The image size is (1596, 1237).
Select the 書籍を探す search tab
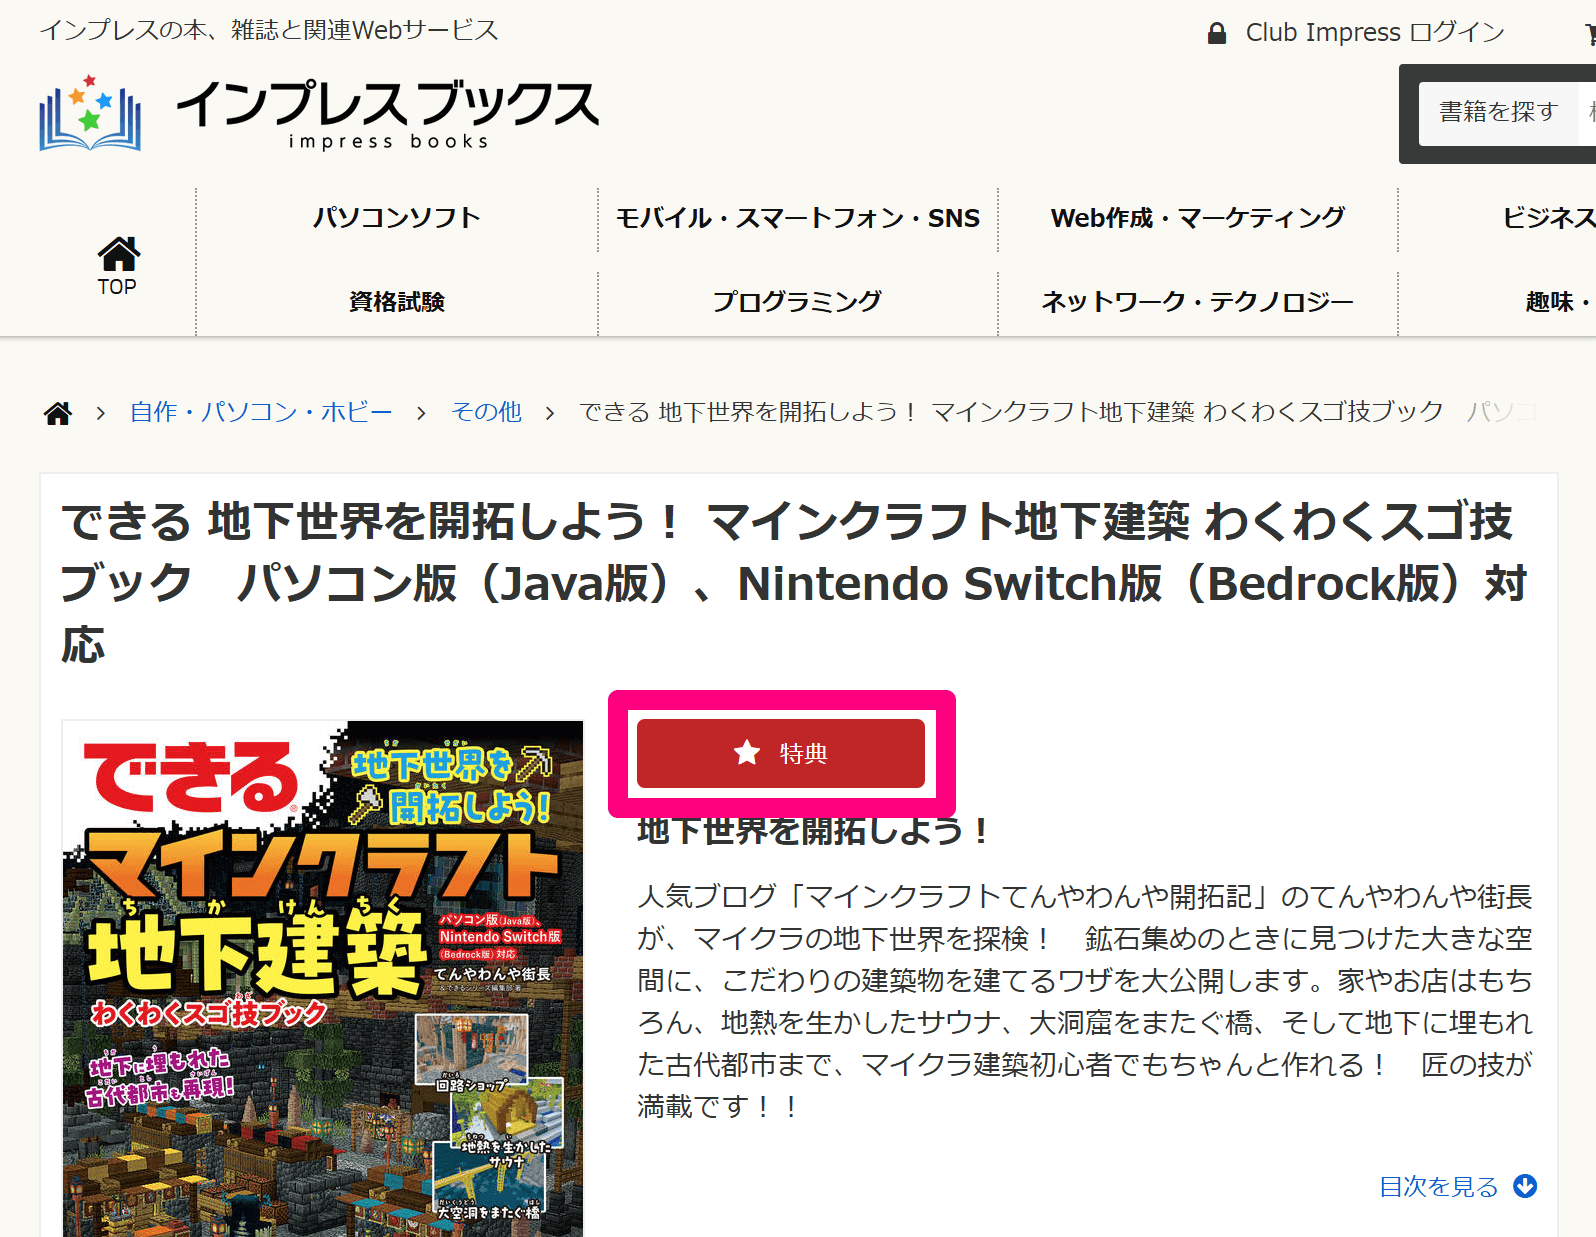click(x=1498, y=112)
